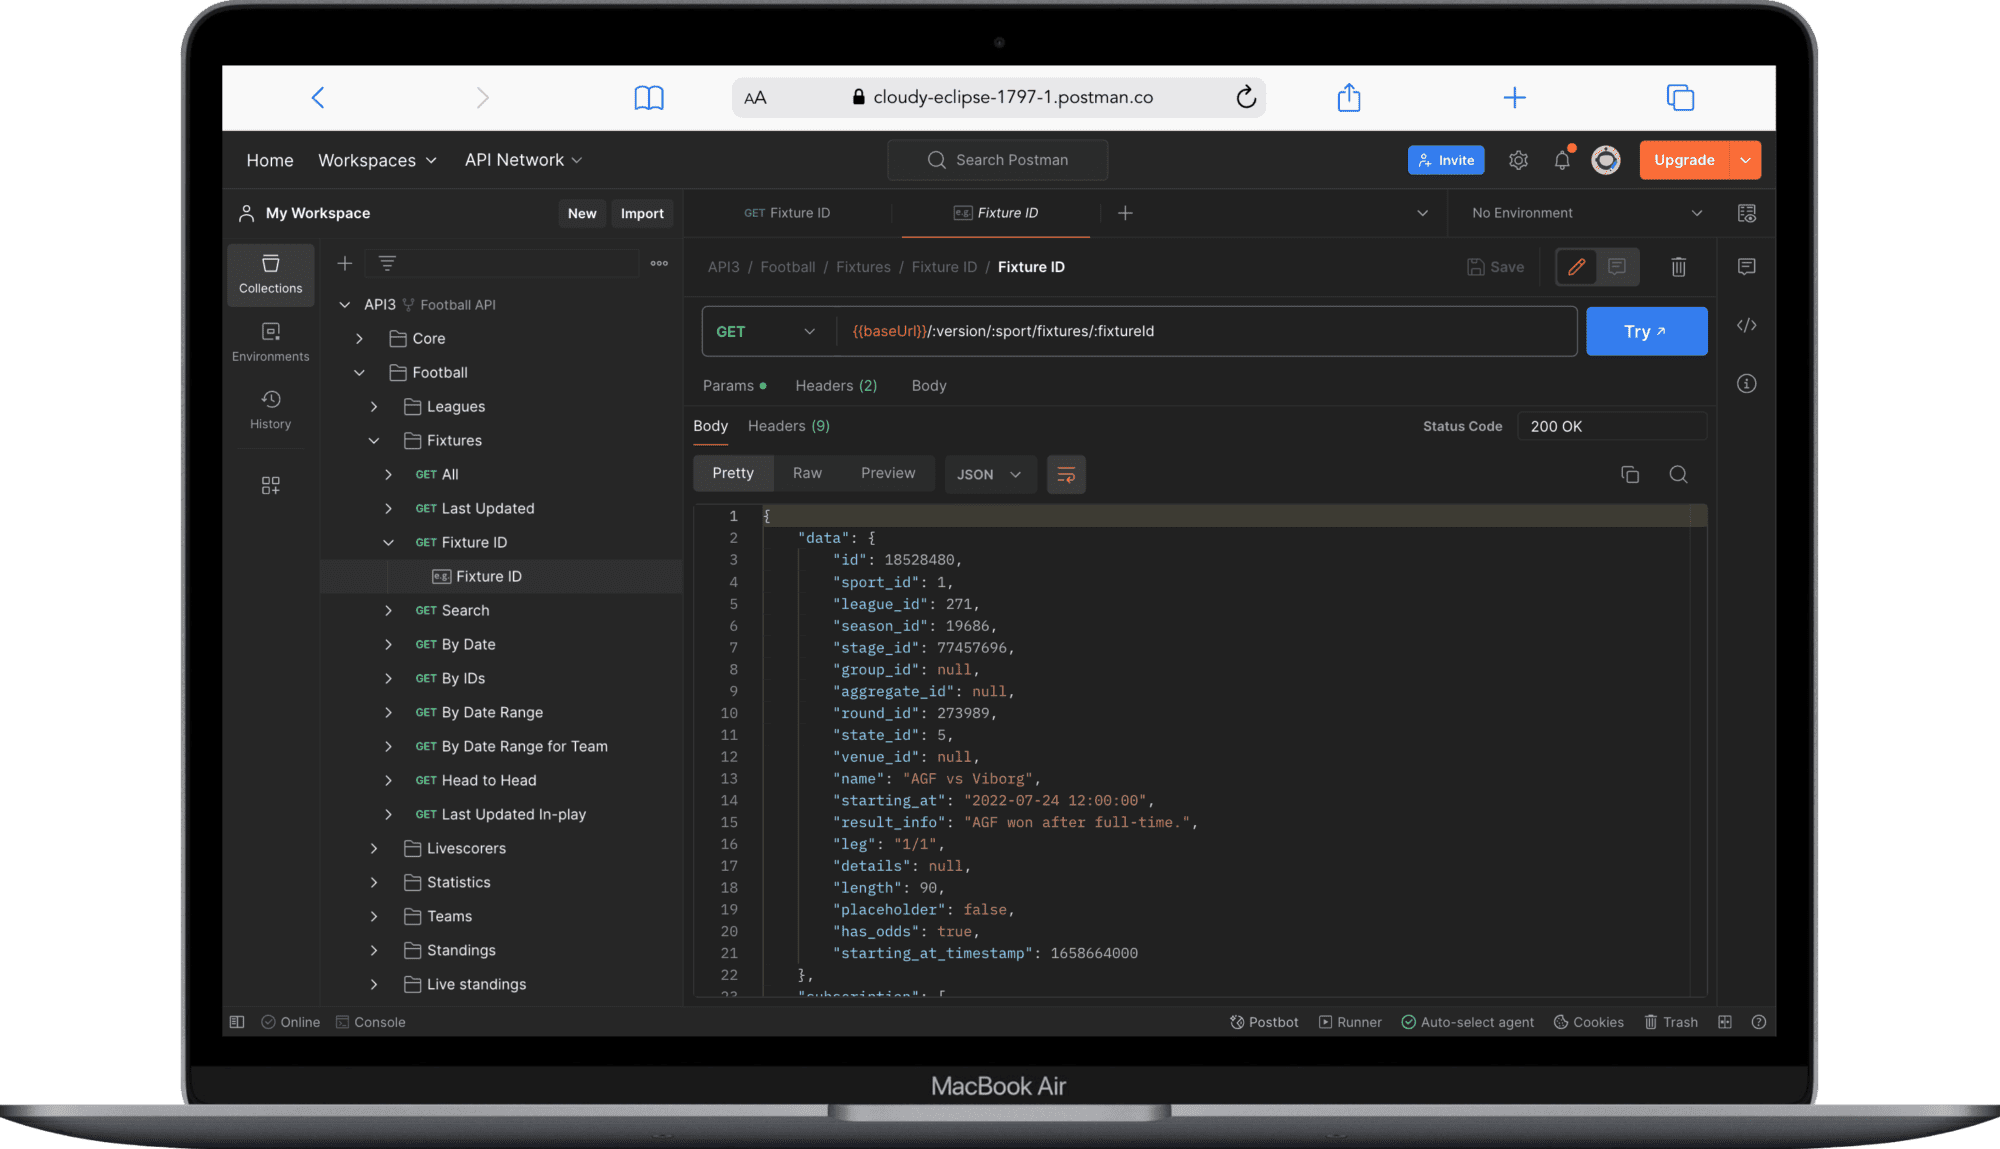Search the response with magnifier icon
Image resolution: width=2000 pixels, height=1149 pixels.
(1678, 474)
